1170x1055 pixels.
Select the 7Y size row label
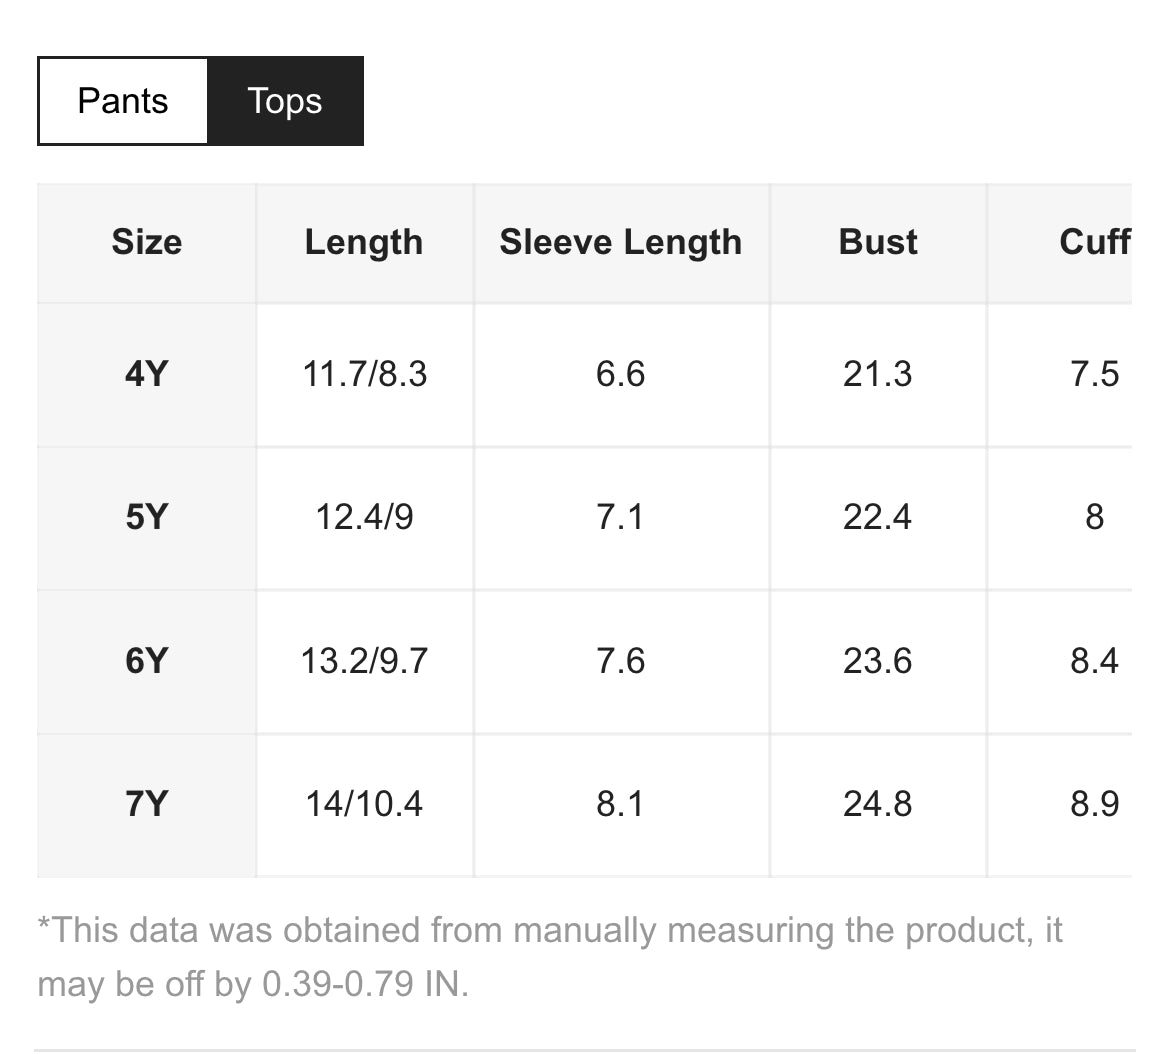pyautogui.click(x=147, y=804)
